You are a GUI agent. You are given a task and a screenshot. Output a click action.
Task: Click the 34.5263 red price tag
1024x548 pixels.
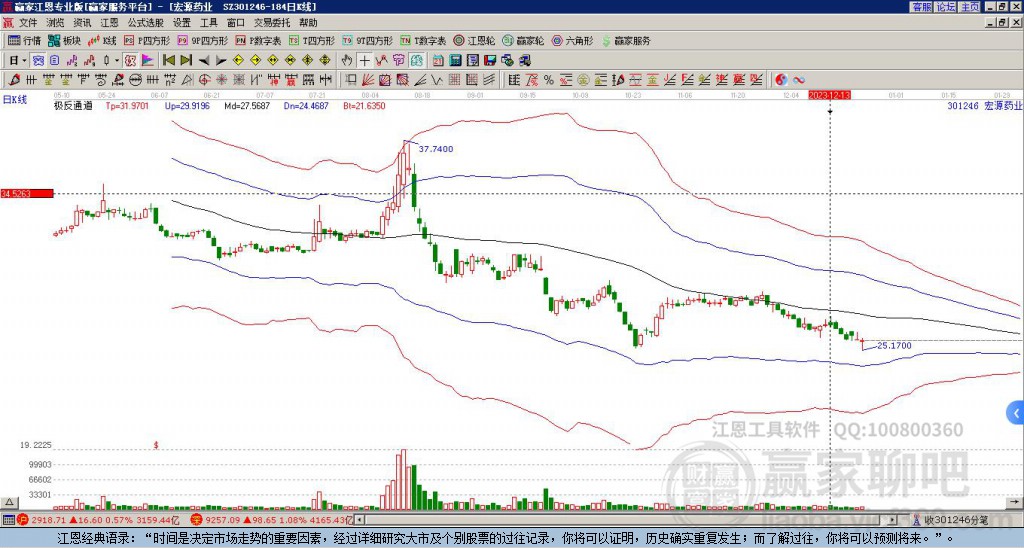[26, 194]
